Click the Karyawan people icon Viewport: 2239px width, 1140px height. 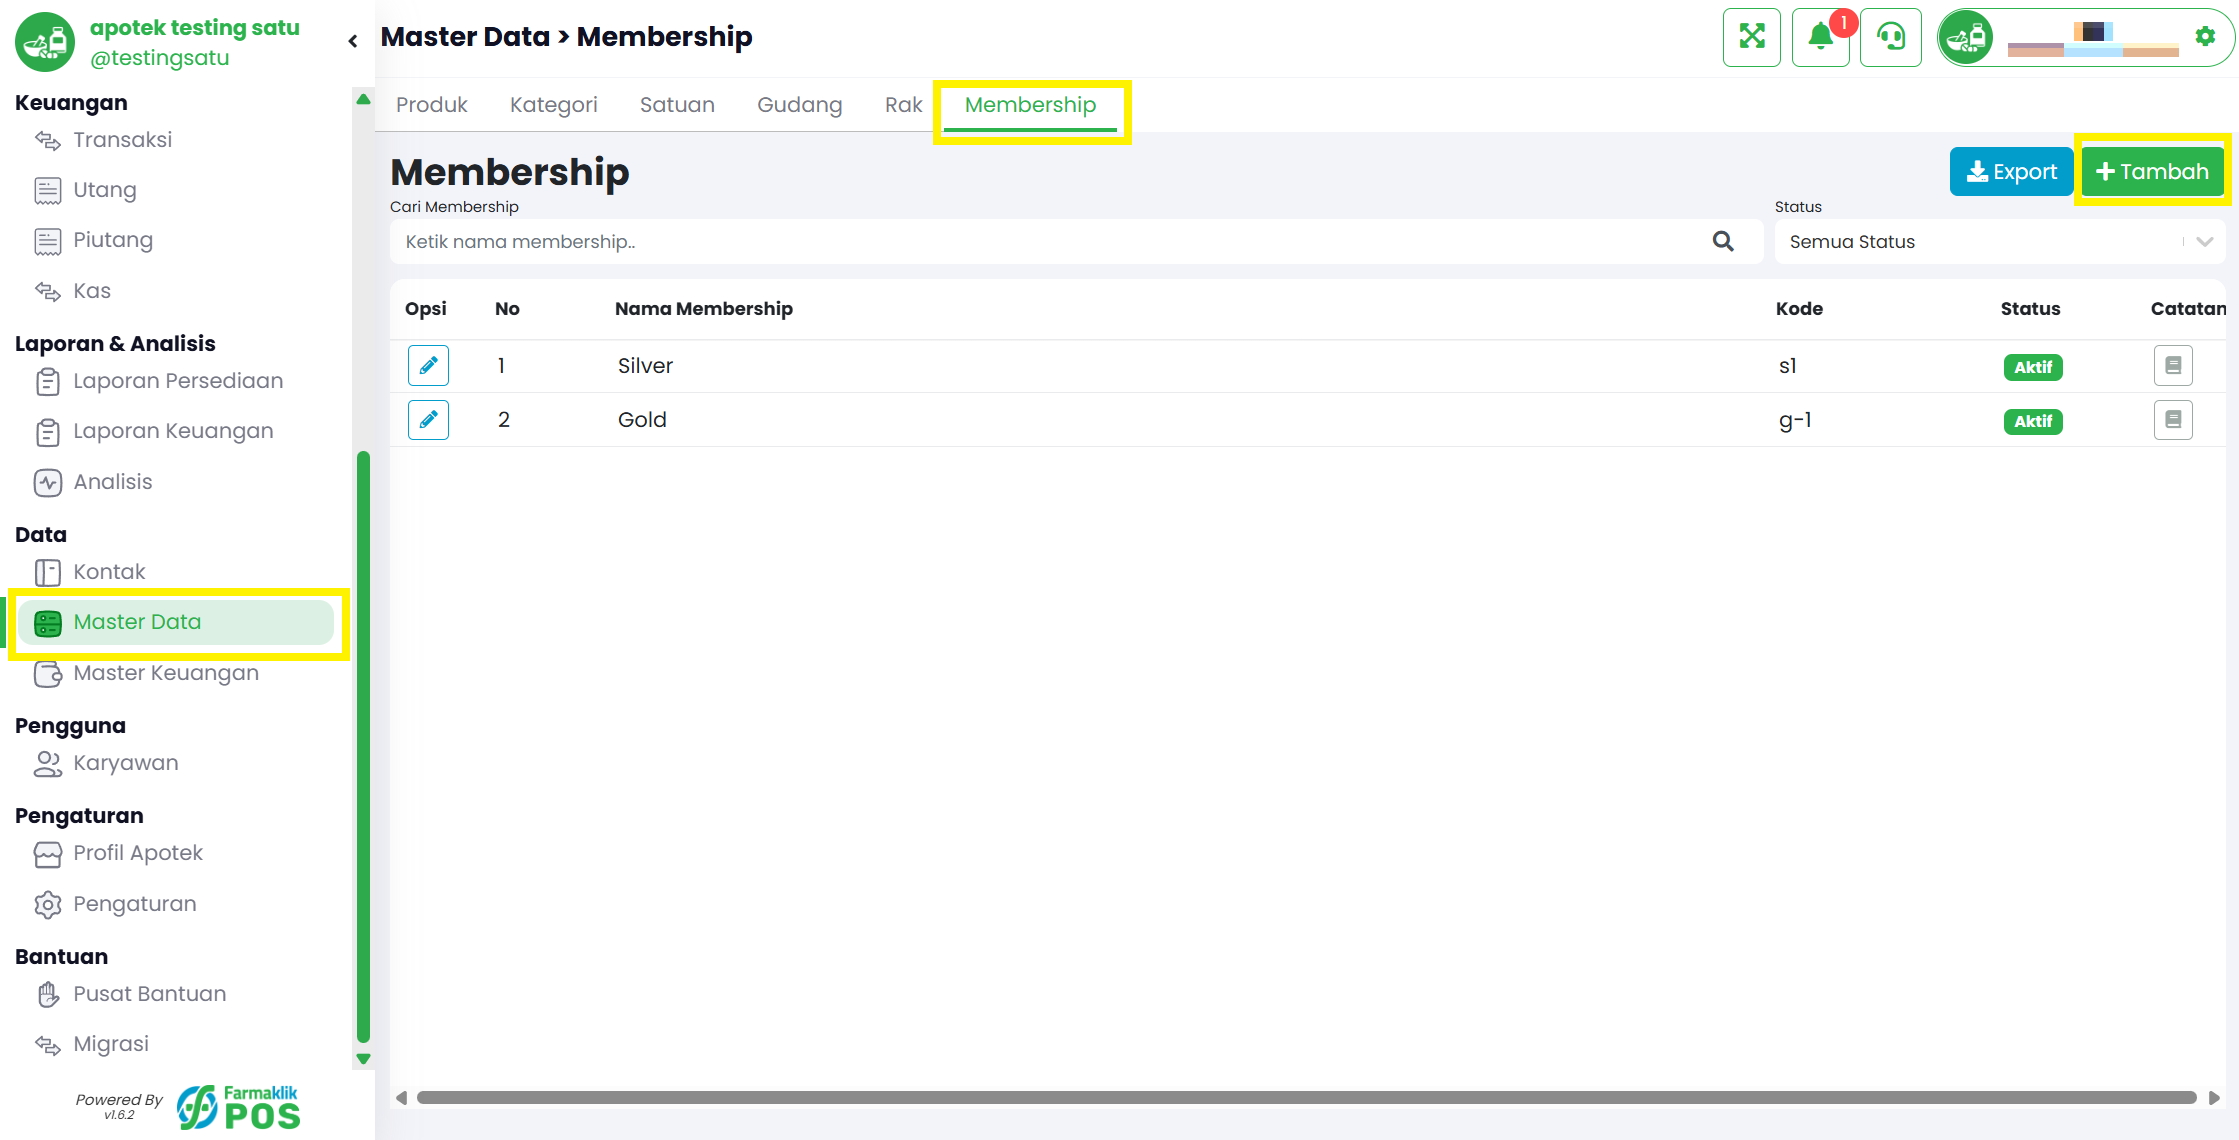(47, 764)
